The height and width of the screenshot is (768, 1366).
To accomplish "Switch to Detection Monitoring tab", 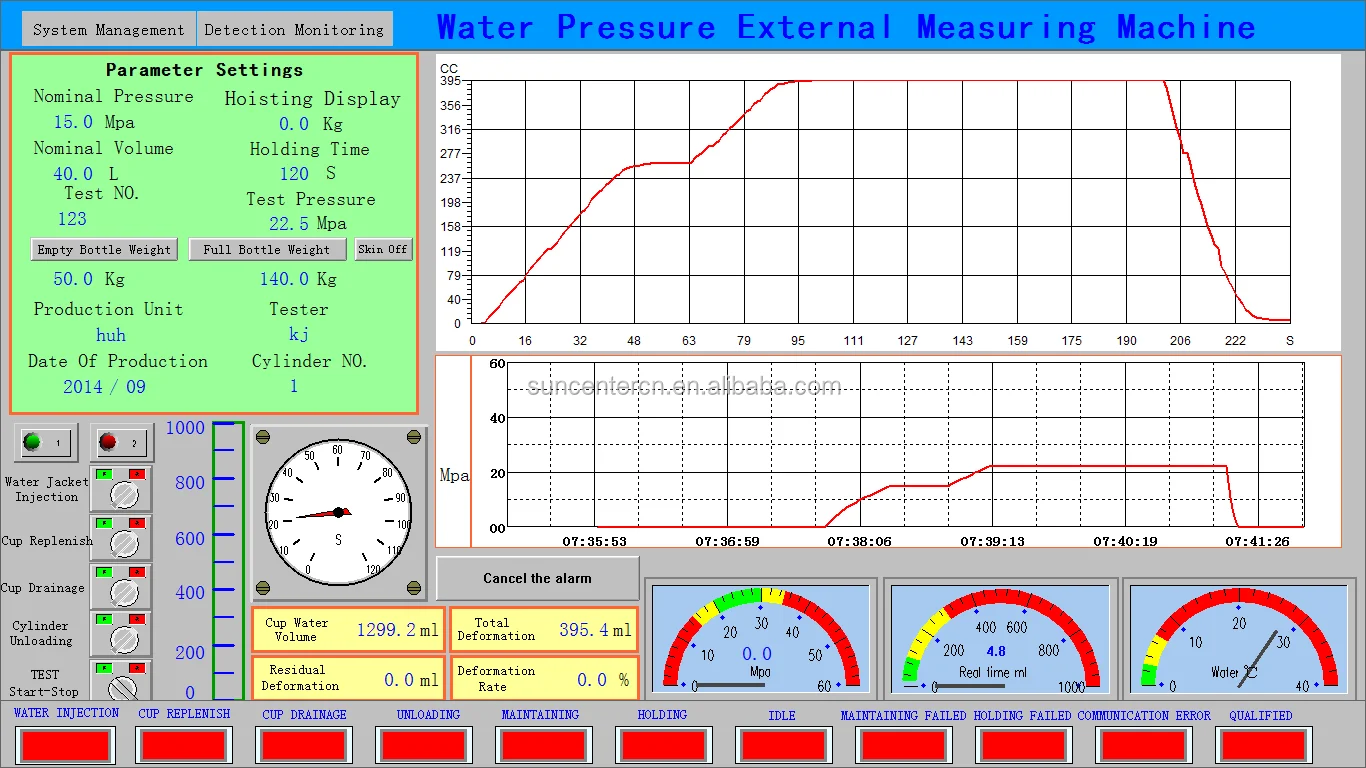I will pyautogui.click(x=294, y=30).
